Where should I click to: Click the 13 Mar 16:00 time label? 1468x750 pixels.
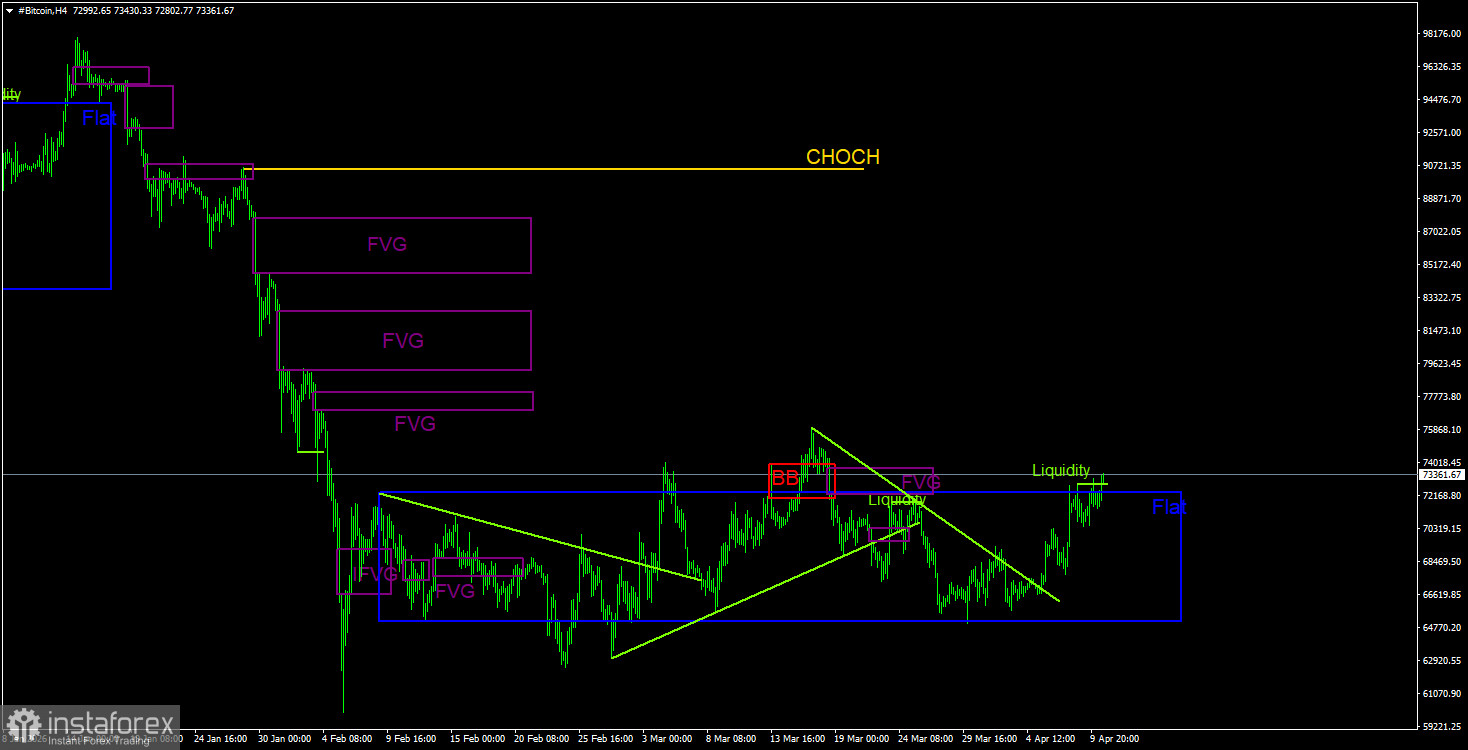click(799, 740)
